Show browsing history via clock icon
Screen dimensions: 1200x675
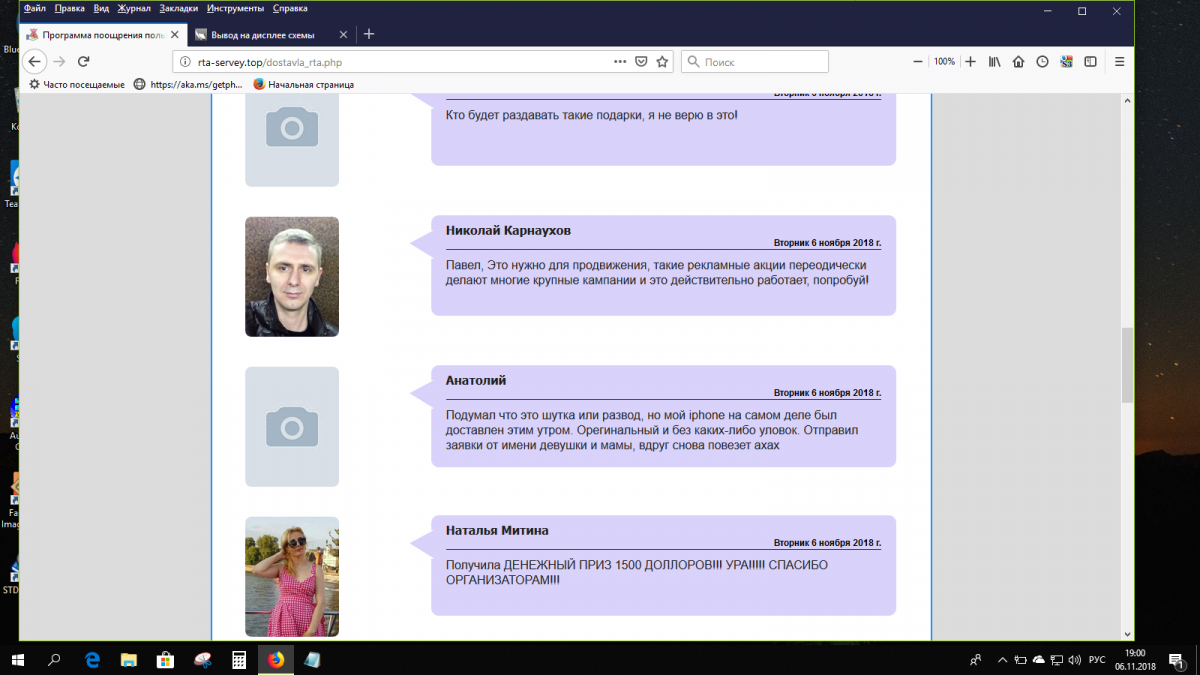[1042, 62]
